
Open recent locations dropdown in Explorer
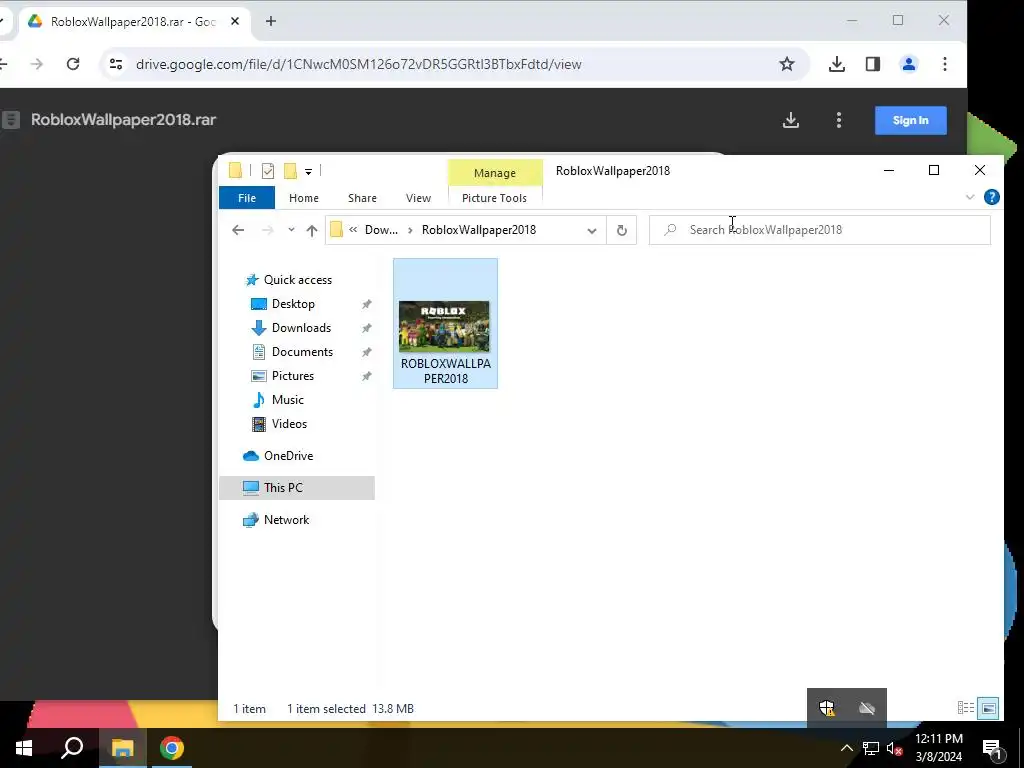[x=291, y=230]
